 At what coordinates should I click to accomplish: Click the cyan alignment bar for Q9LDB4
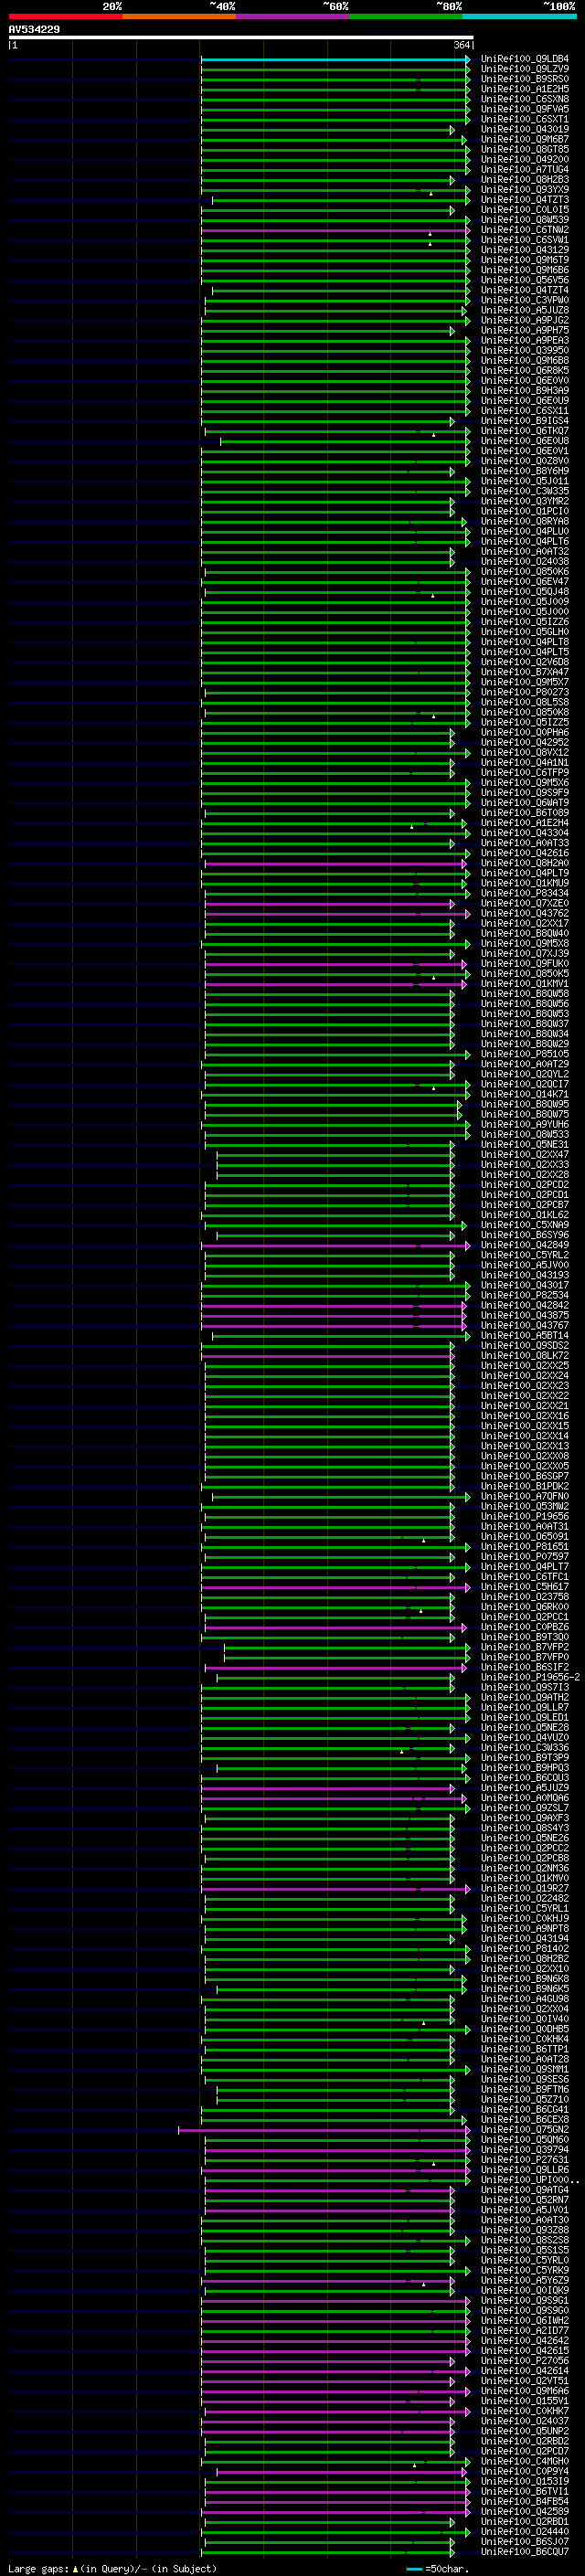coord(335,59)
